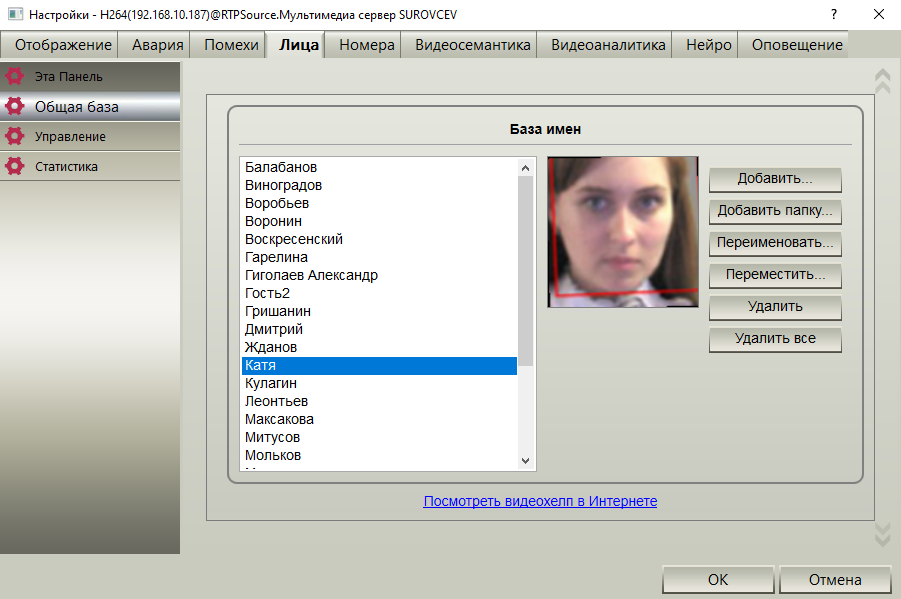Open Управление in the sidebar

click(x=90, y=136)
